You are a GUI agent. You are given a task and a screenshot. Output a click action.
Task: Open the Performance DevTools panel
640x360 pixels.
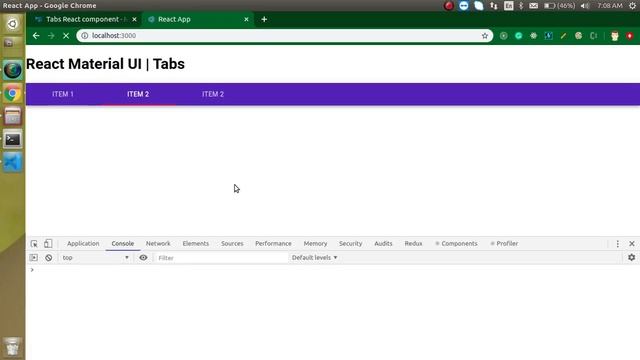point(273,244)
